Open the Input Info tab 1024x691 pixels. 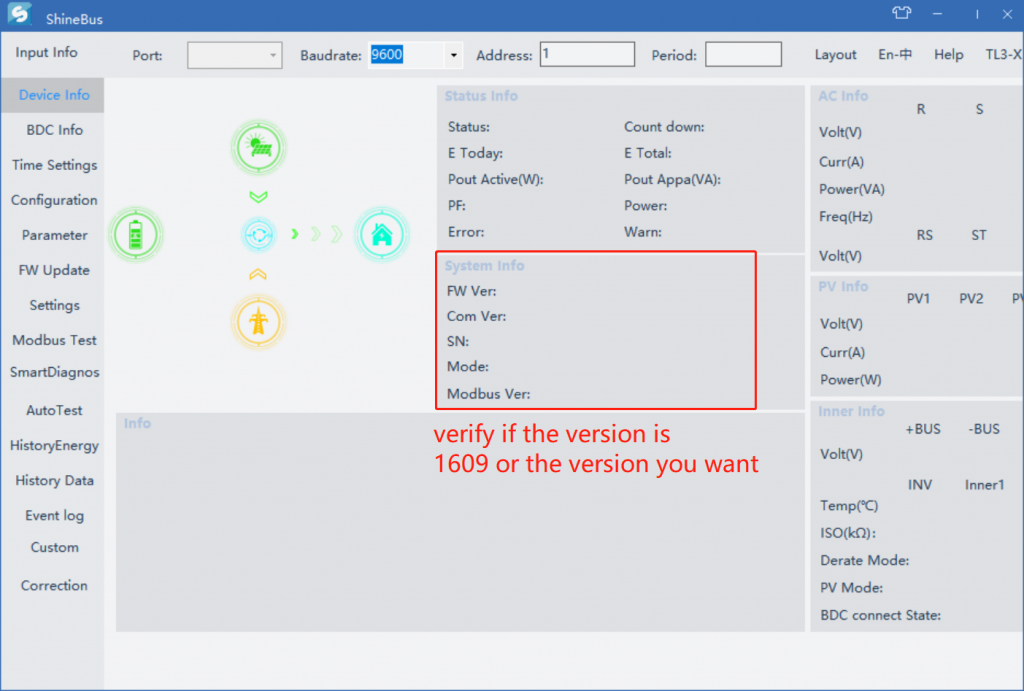46,52
